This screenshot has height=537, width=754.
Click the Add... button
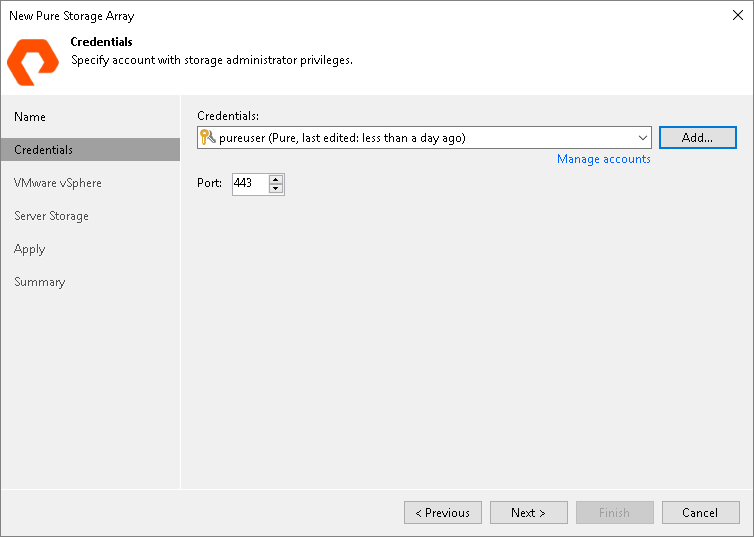[697, 137]
